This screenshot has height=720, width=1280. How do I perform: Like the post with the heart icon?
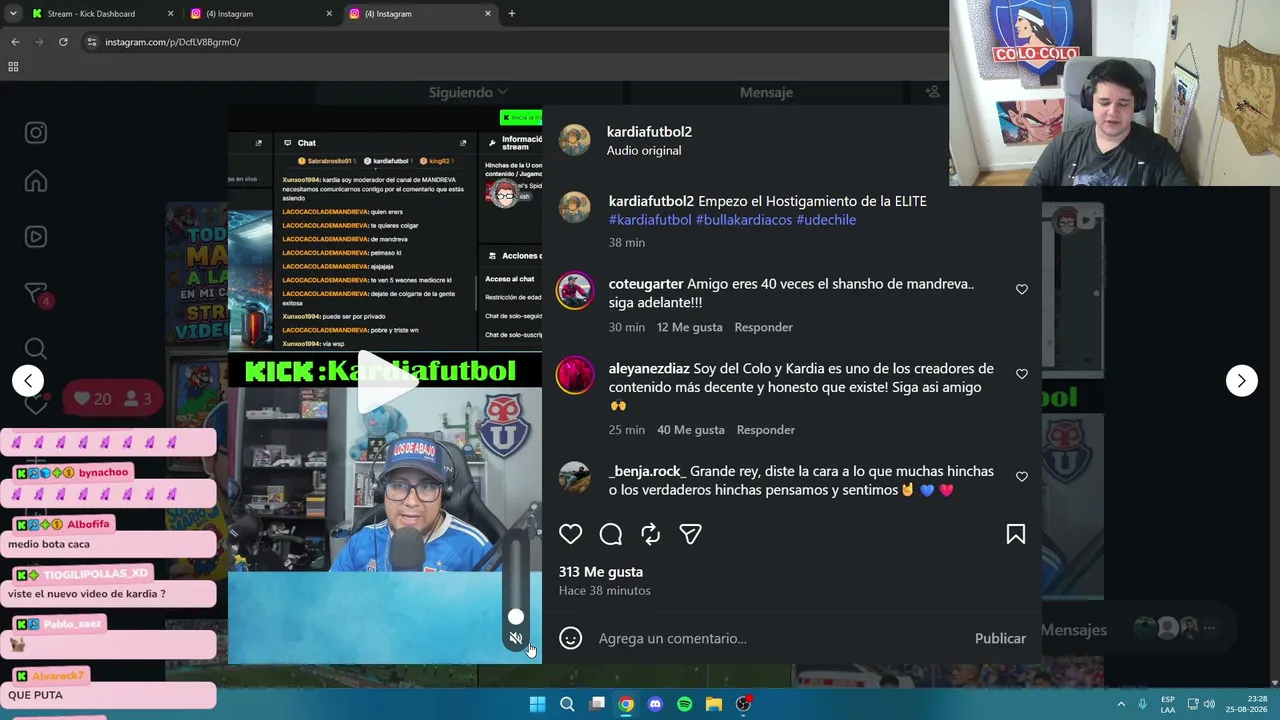tap(570, 534)
